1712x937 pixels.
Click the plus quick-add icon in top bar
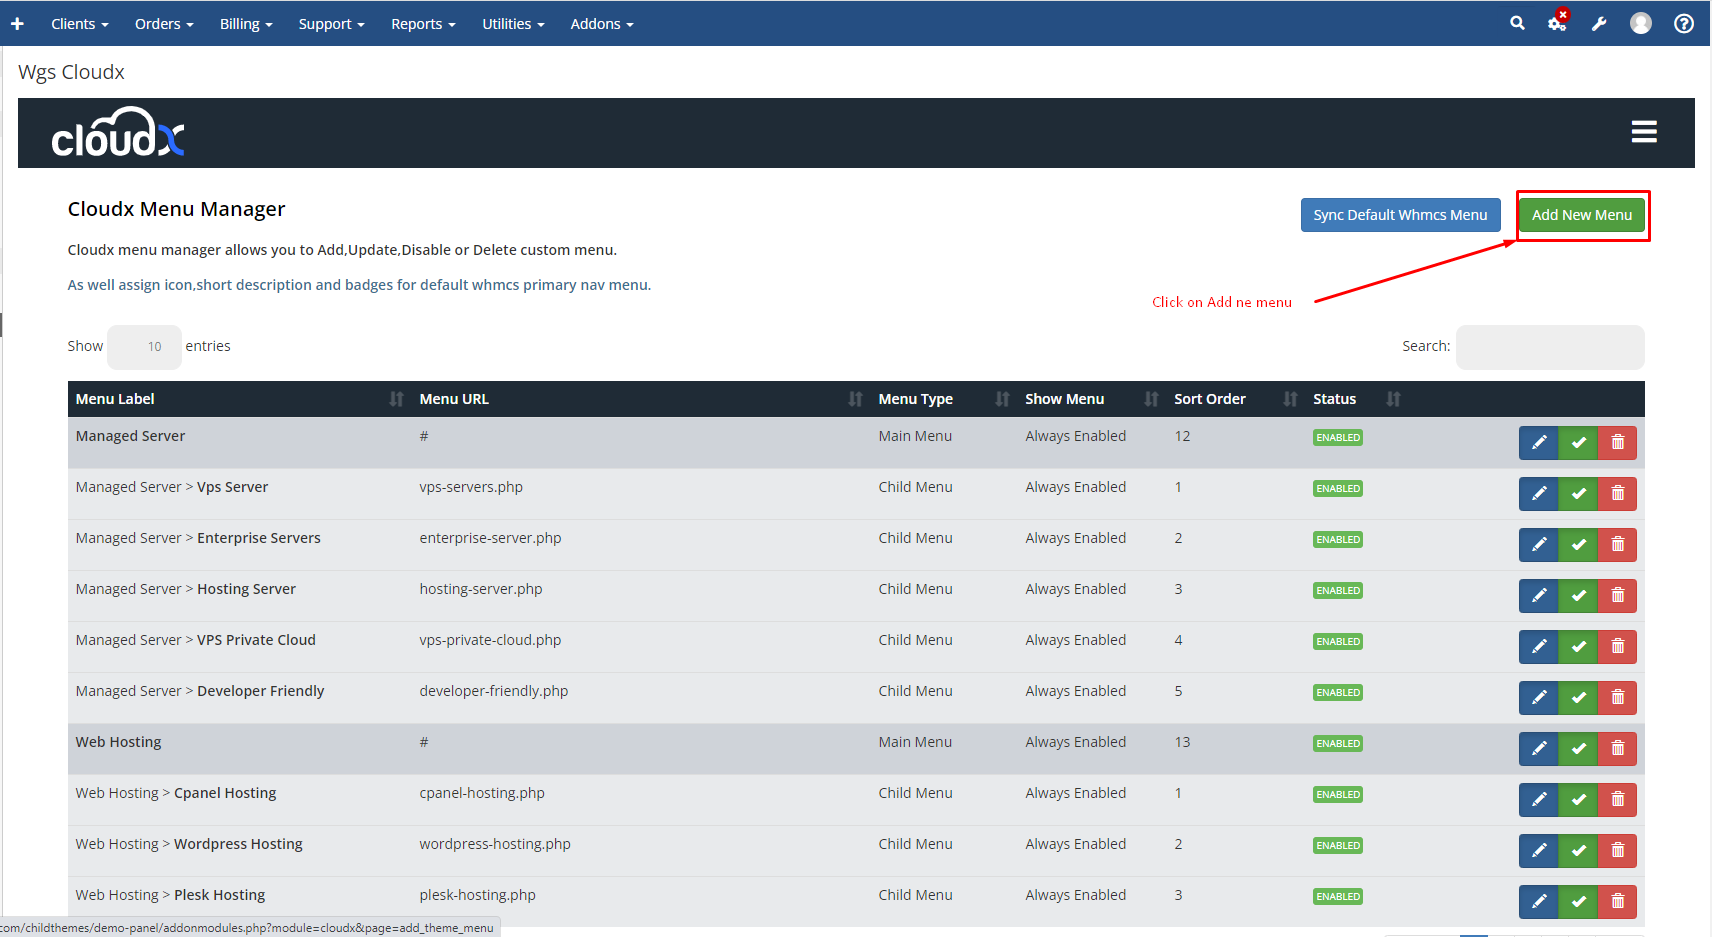[x=17, y=23]
